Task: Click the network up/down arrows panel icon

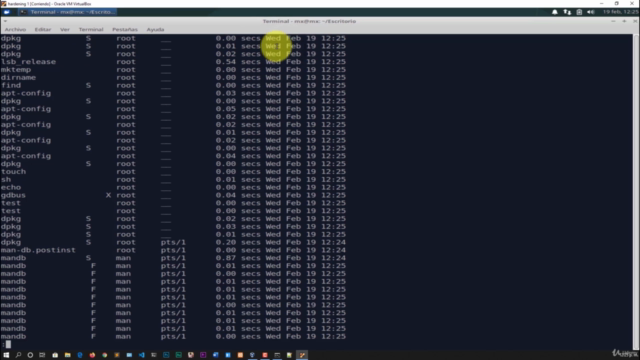Action: pyautogui.click(x=567, y=12)
